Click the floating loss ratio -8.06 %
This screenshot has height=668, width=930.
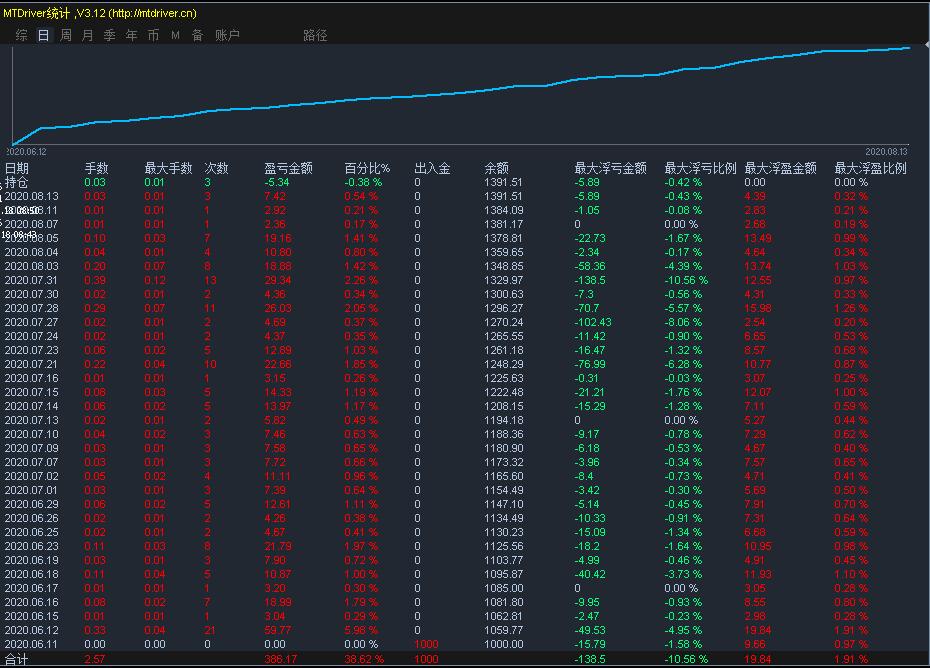[x=683, y=322]
